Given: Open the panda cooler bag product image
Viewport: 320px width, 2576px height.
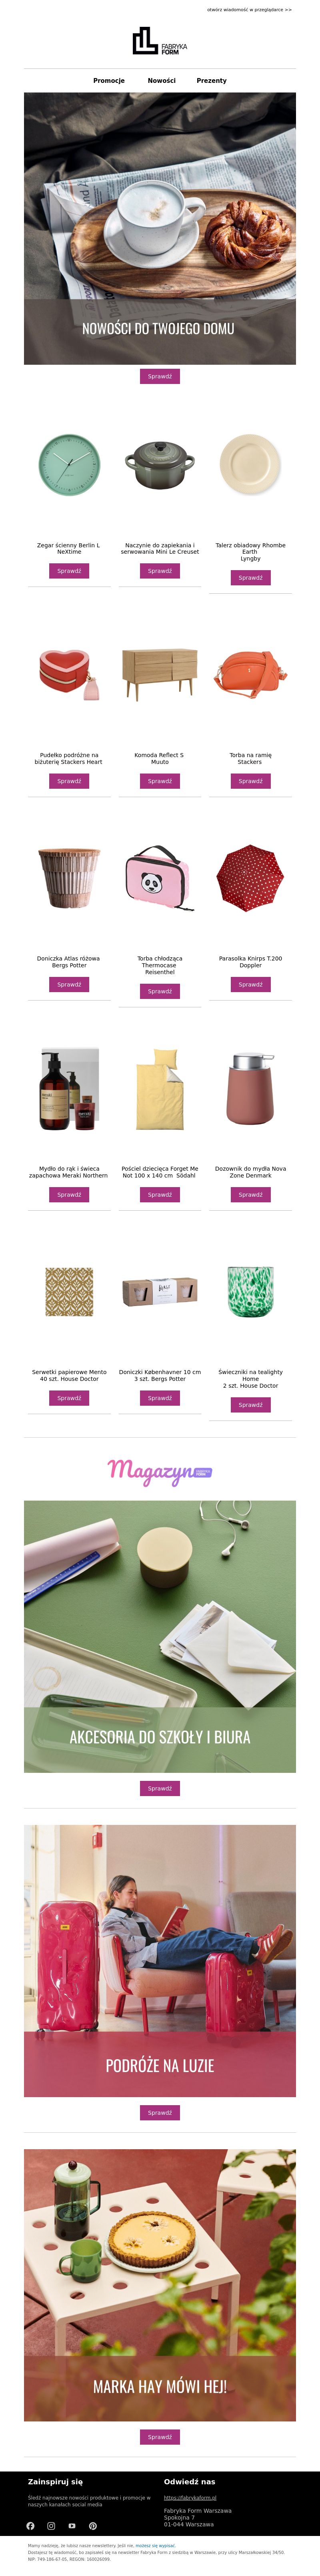Looking at the screenshot, I should click(160, 878).
